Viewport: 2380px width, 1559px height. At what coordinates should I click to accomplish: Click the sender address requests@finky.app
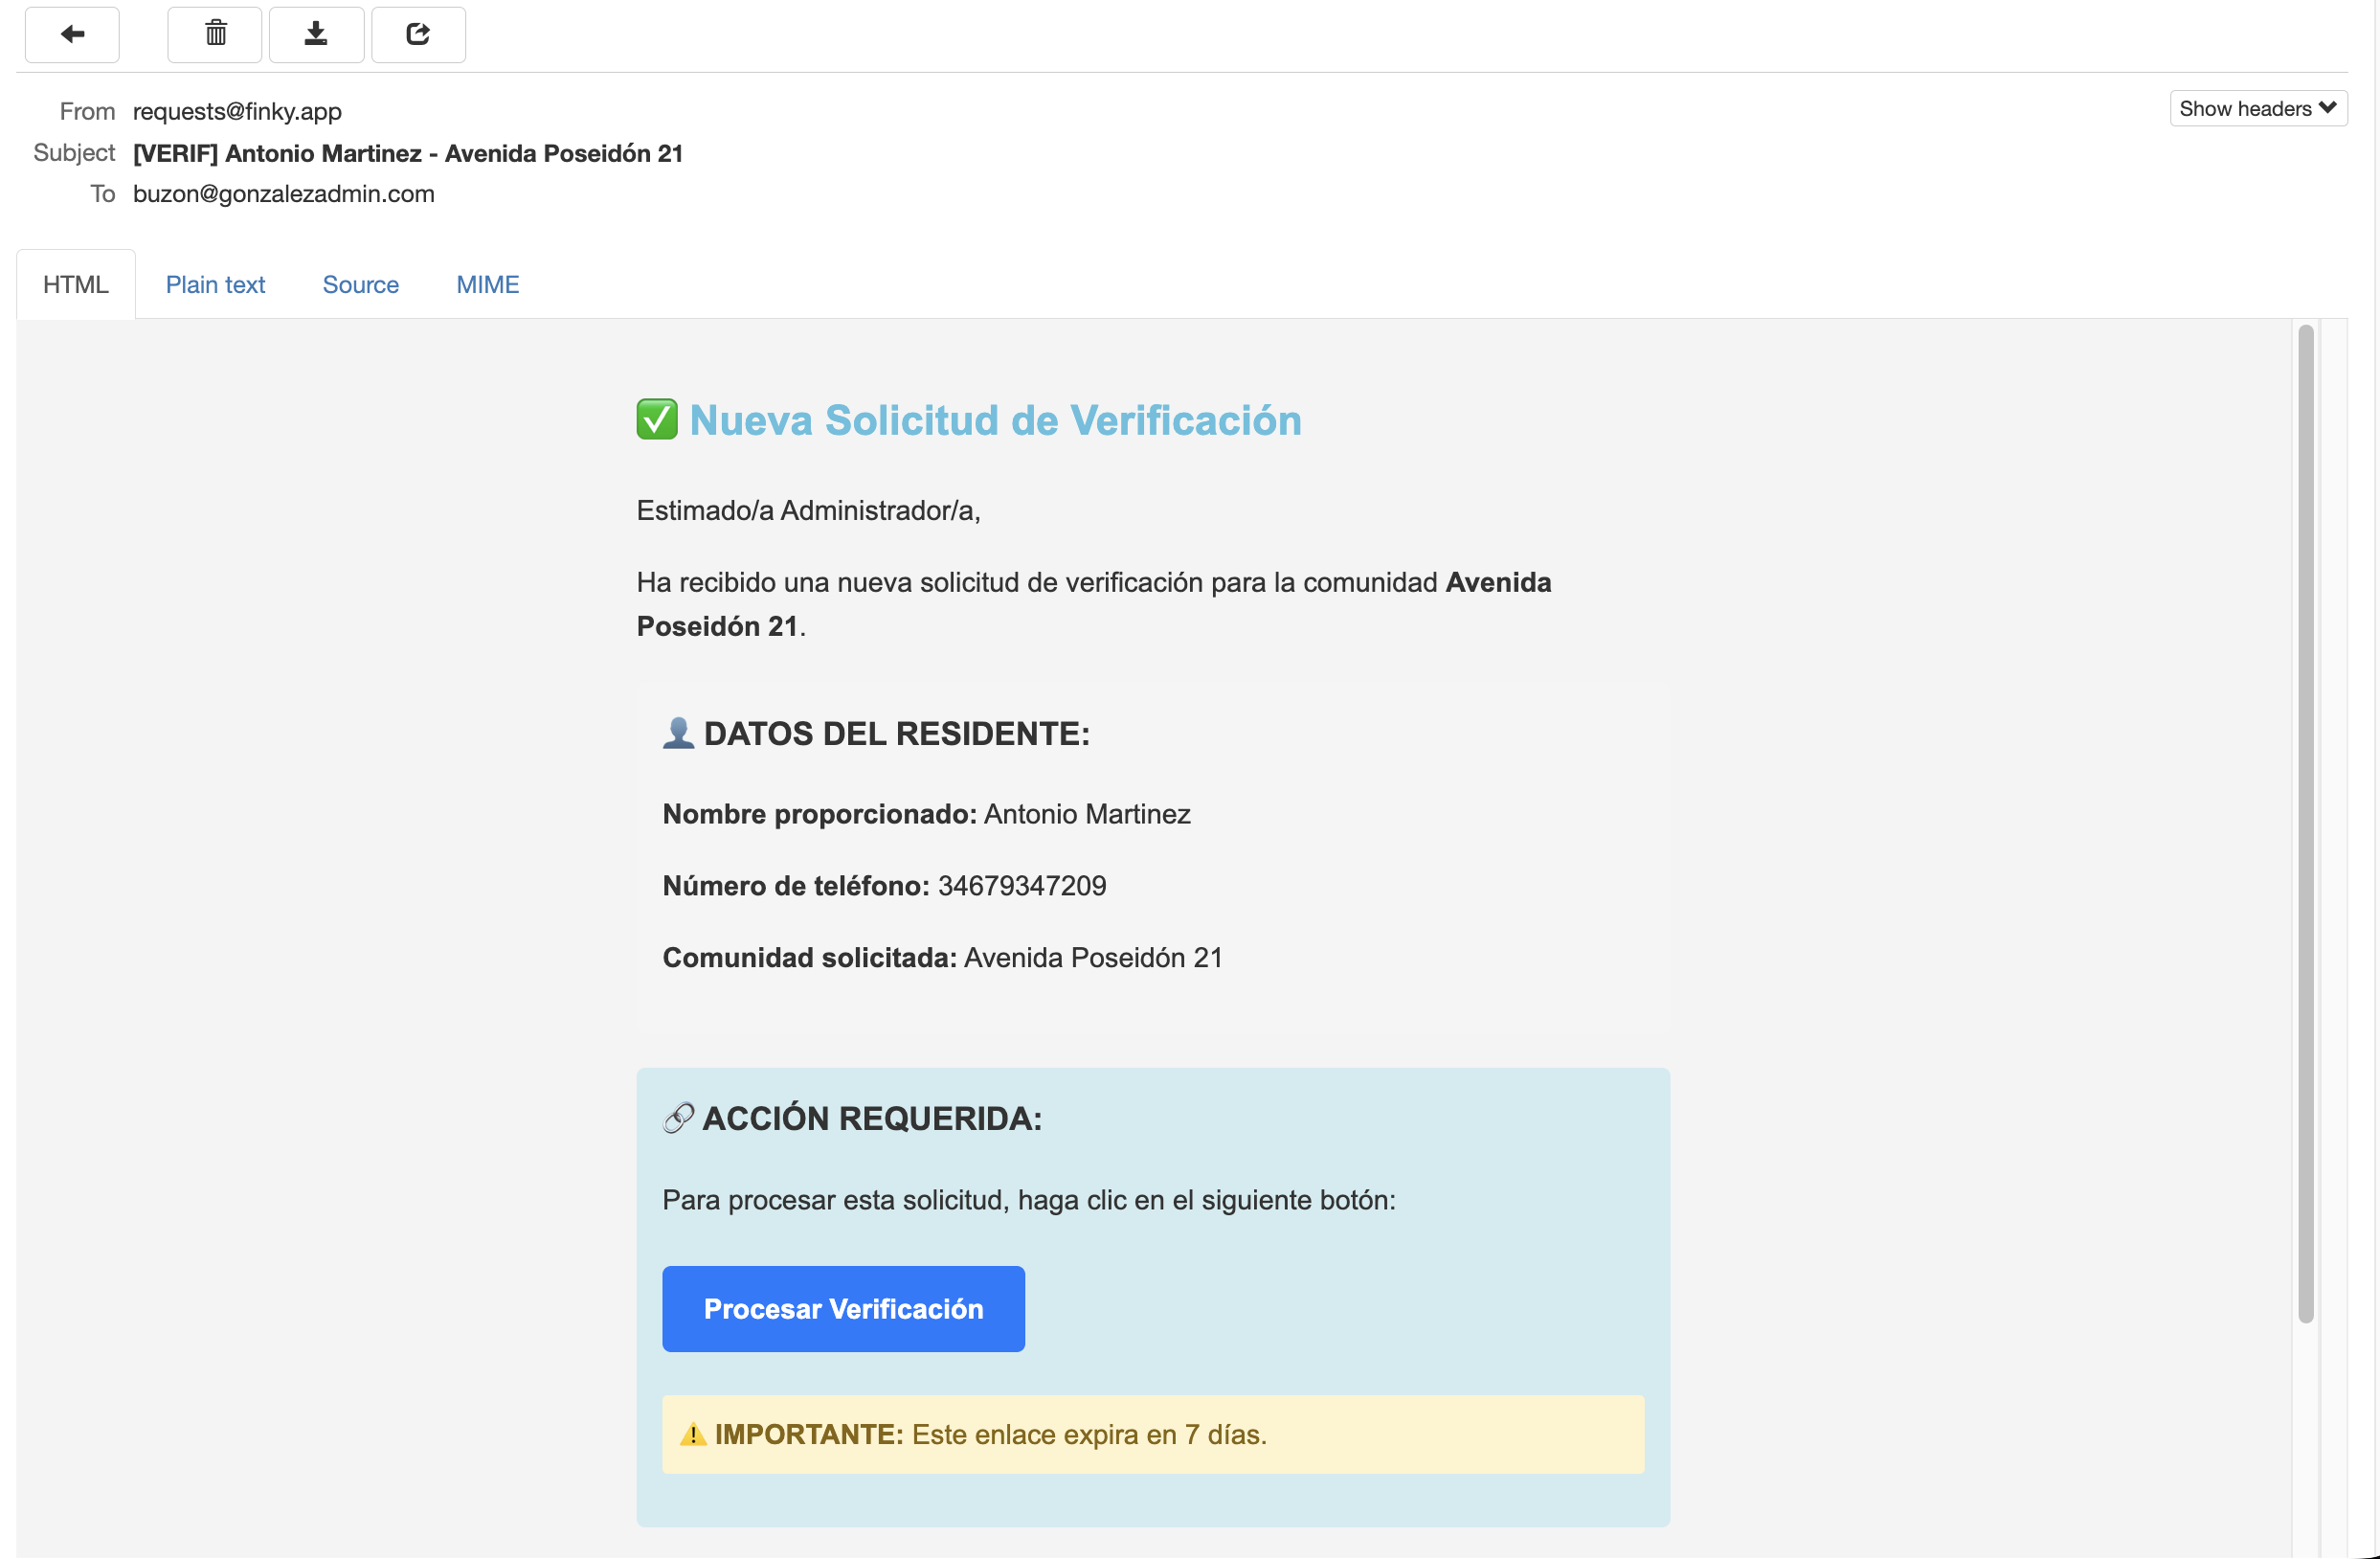[x=236, y=112]
